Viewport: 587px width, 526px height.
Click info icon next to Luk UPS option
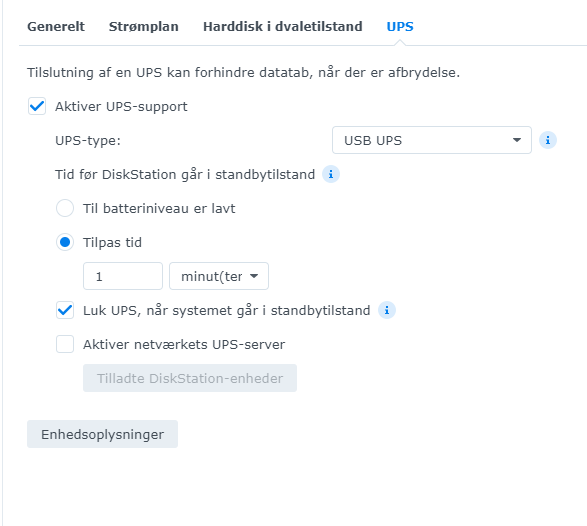click(387, 310)
